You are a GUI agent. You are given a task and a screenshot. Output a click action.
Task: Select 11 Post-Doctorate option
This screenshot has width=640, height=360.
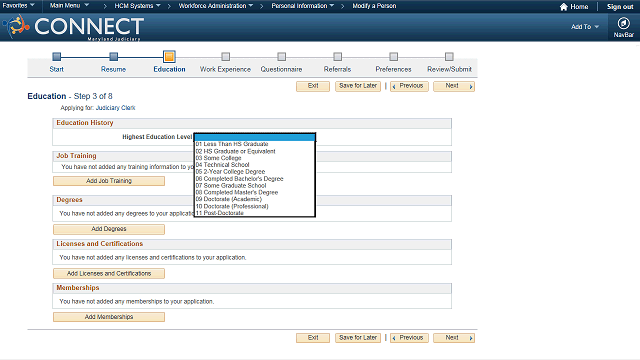255,213
